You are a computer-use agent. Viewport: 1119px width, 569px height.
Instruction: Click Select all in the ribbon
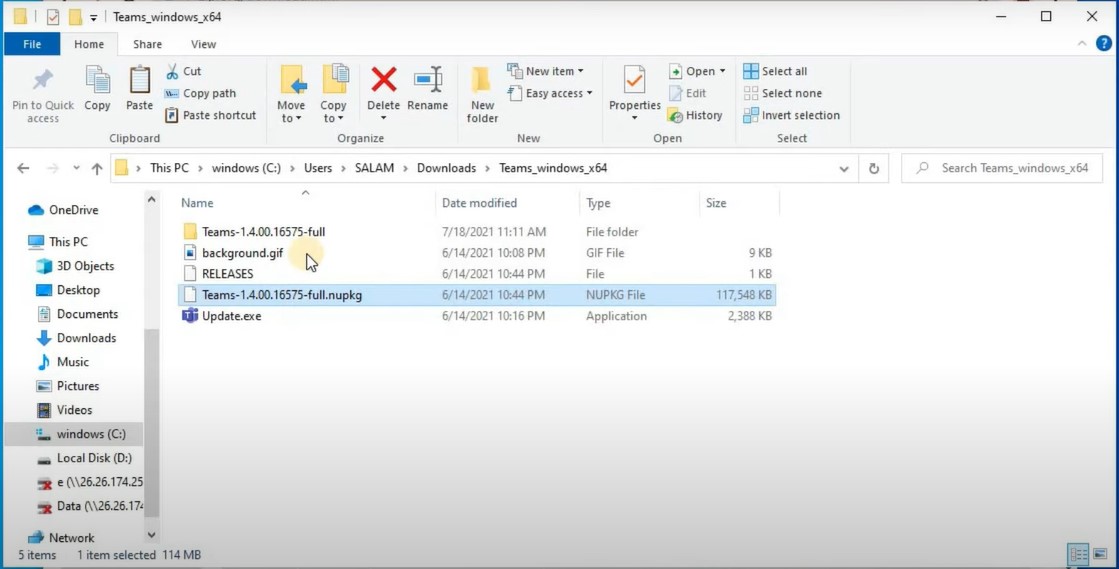pyautogui.click(x=775, y=71)
